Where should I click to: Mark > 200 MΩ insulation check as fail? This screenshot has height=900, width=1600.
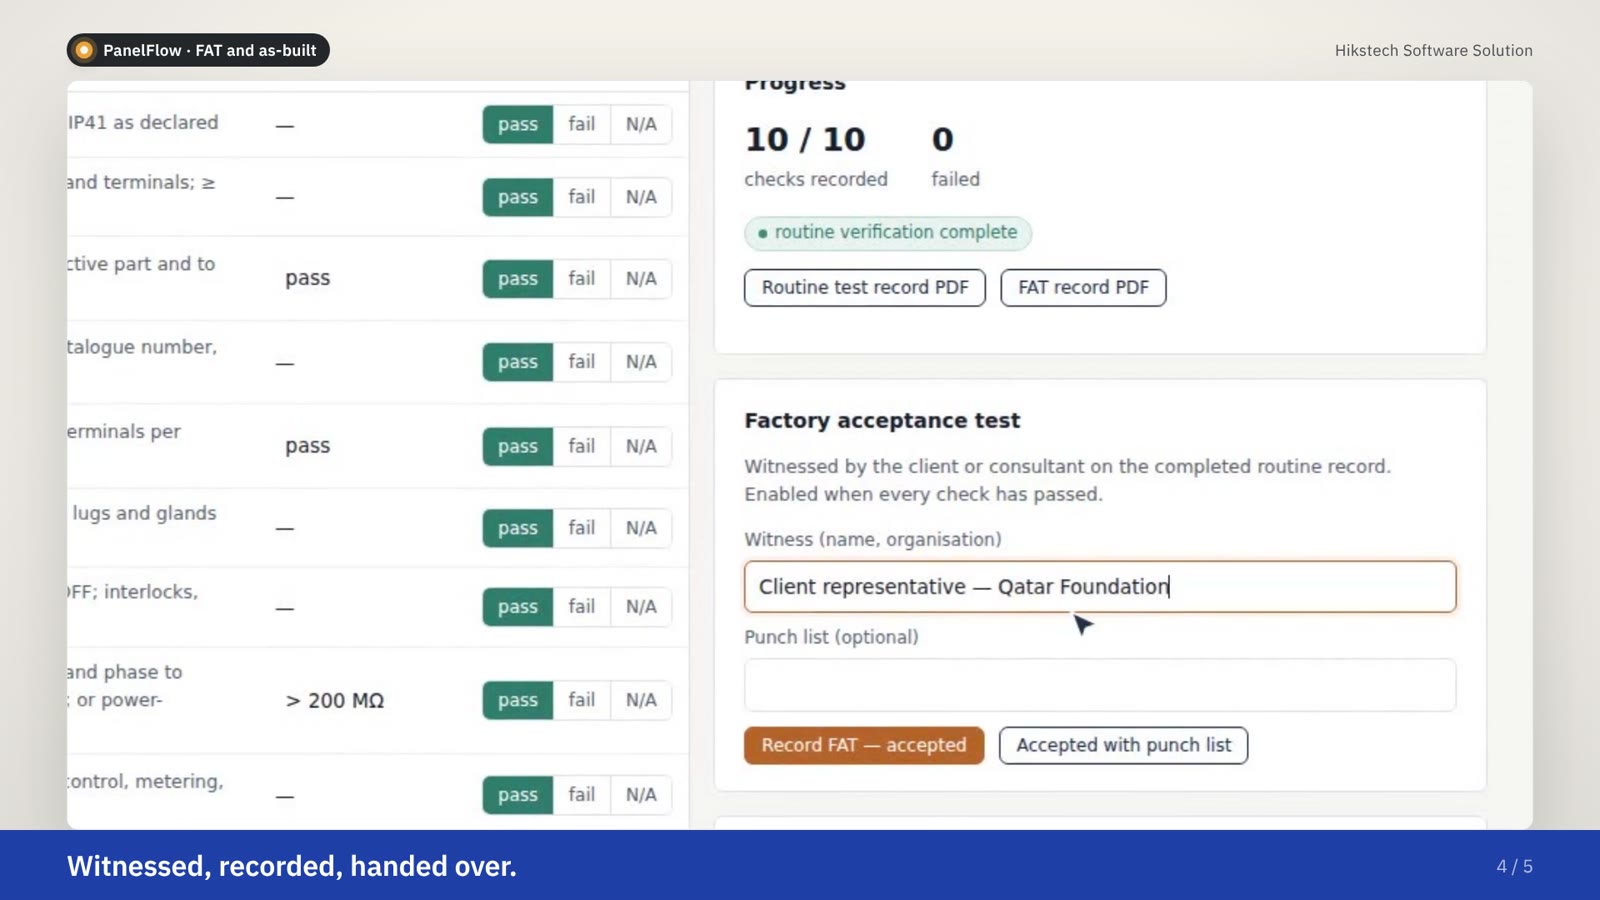click(581, 700)
